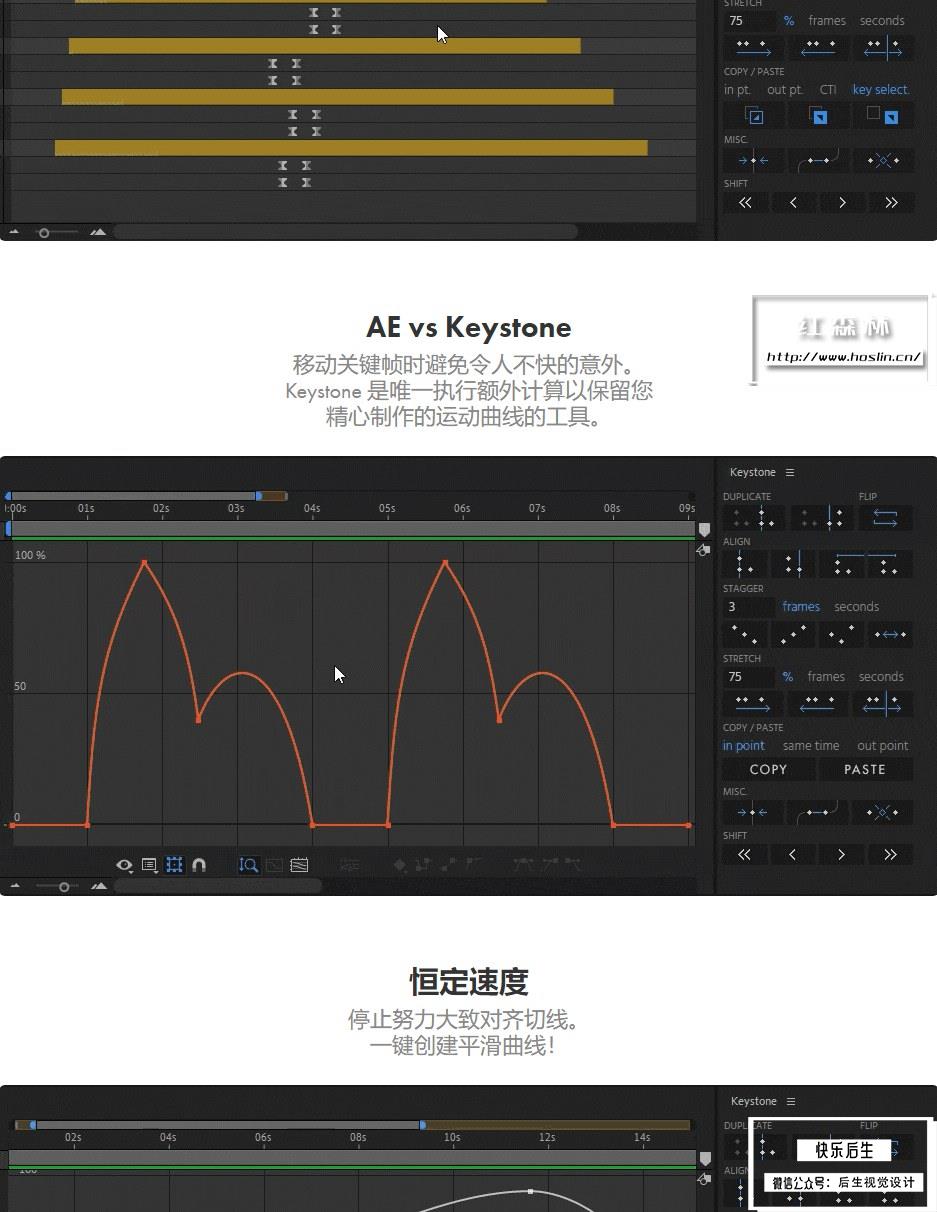Click the fit all graphs to view icon
This screenshot has width=937, height=1212.
(299, 865)
